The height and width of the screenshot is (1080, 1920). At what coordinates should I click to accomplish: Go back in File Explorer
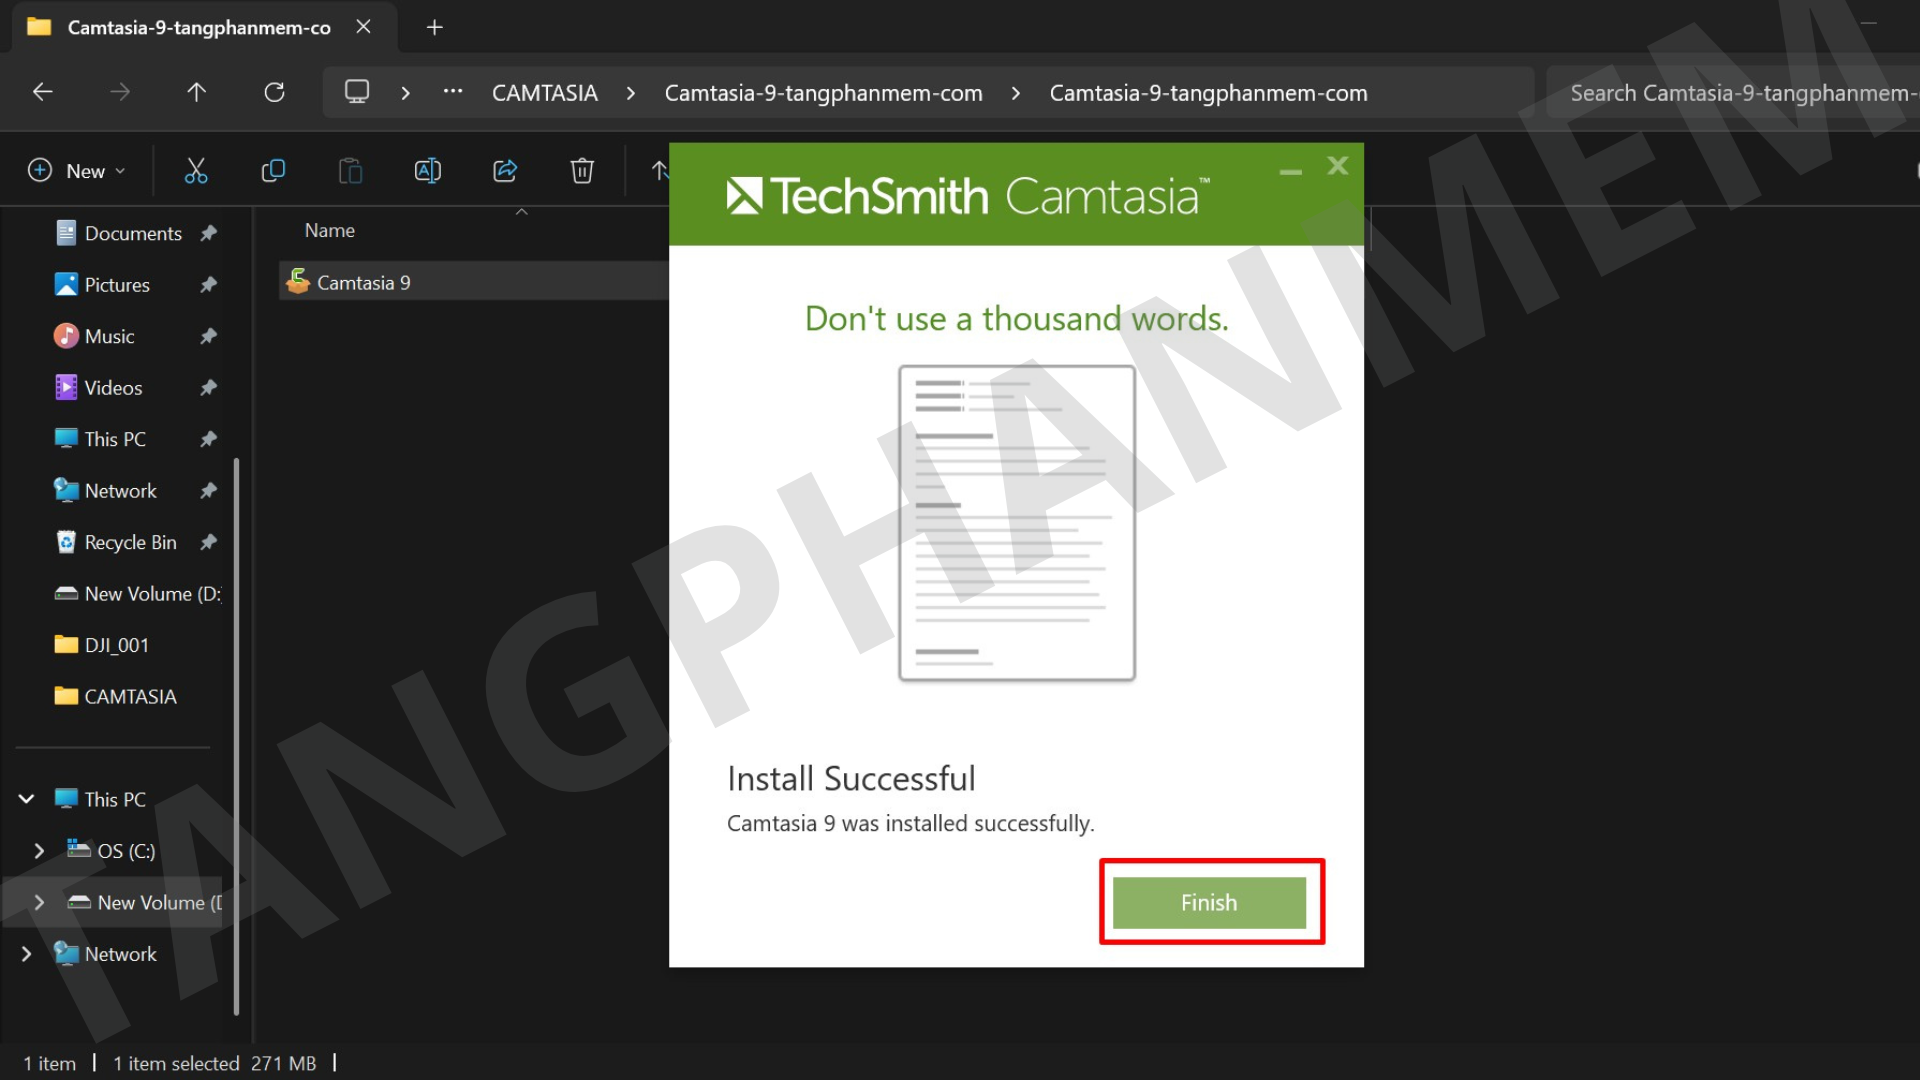click(x=42, y=92)
